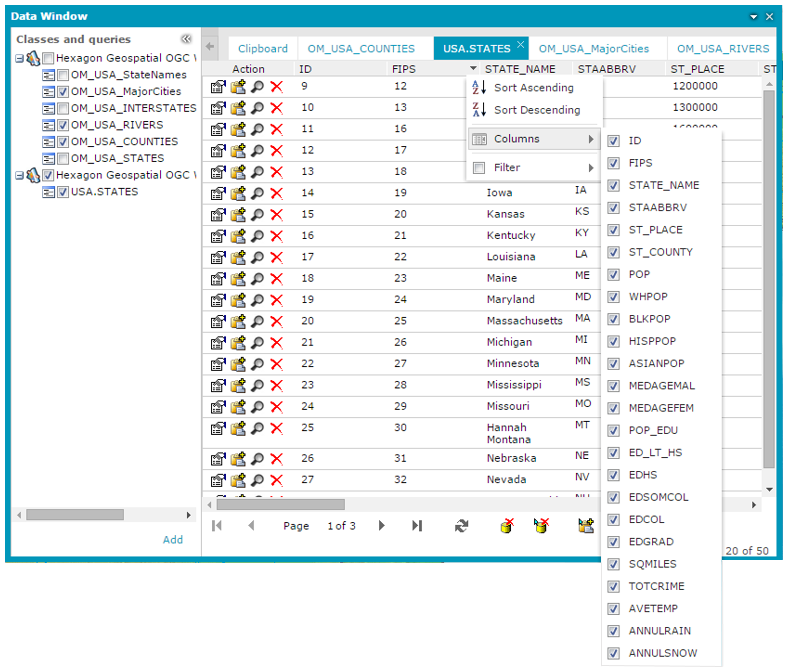This screenshot has height=671, width=787.
Task: Open the Data Window title bar dropdown arrow
Action: coord(753,17)
